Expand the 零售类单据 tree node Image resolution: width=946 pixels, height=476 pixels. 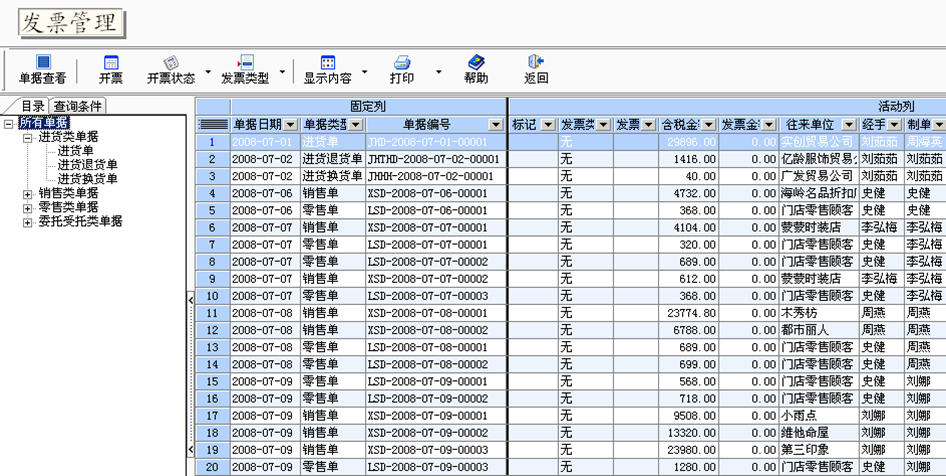coord(27,207)
